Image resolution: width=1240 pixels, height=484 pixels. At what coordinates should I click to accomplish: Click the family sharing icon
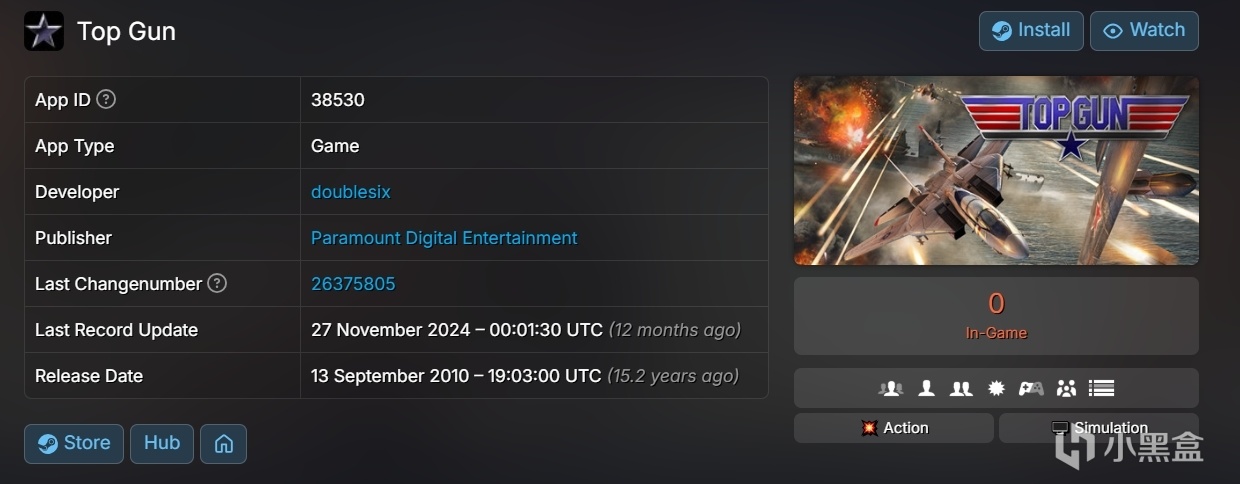[x=1066, y=388]
